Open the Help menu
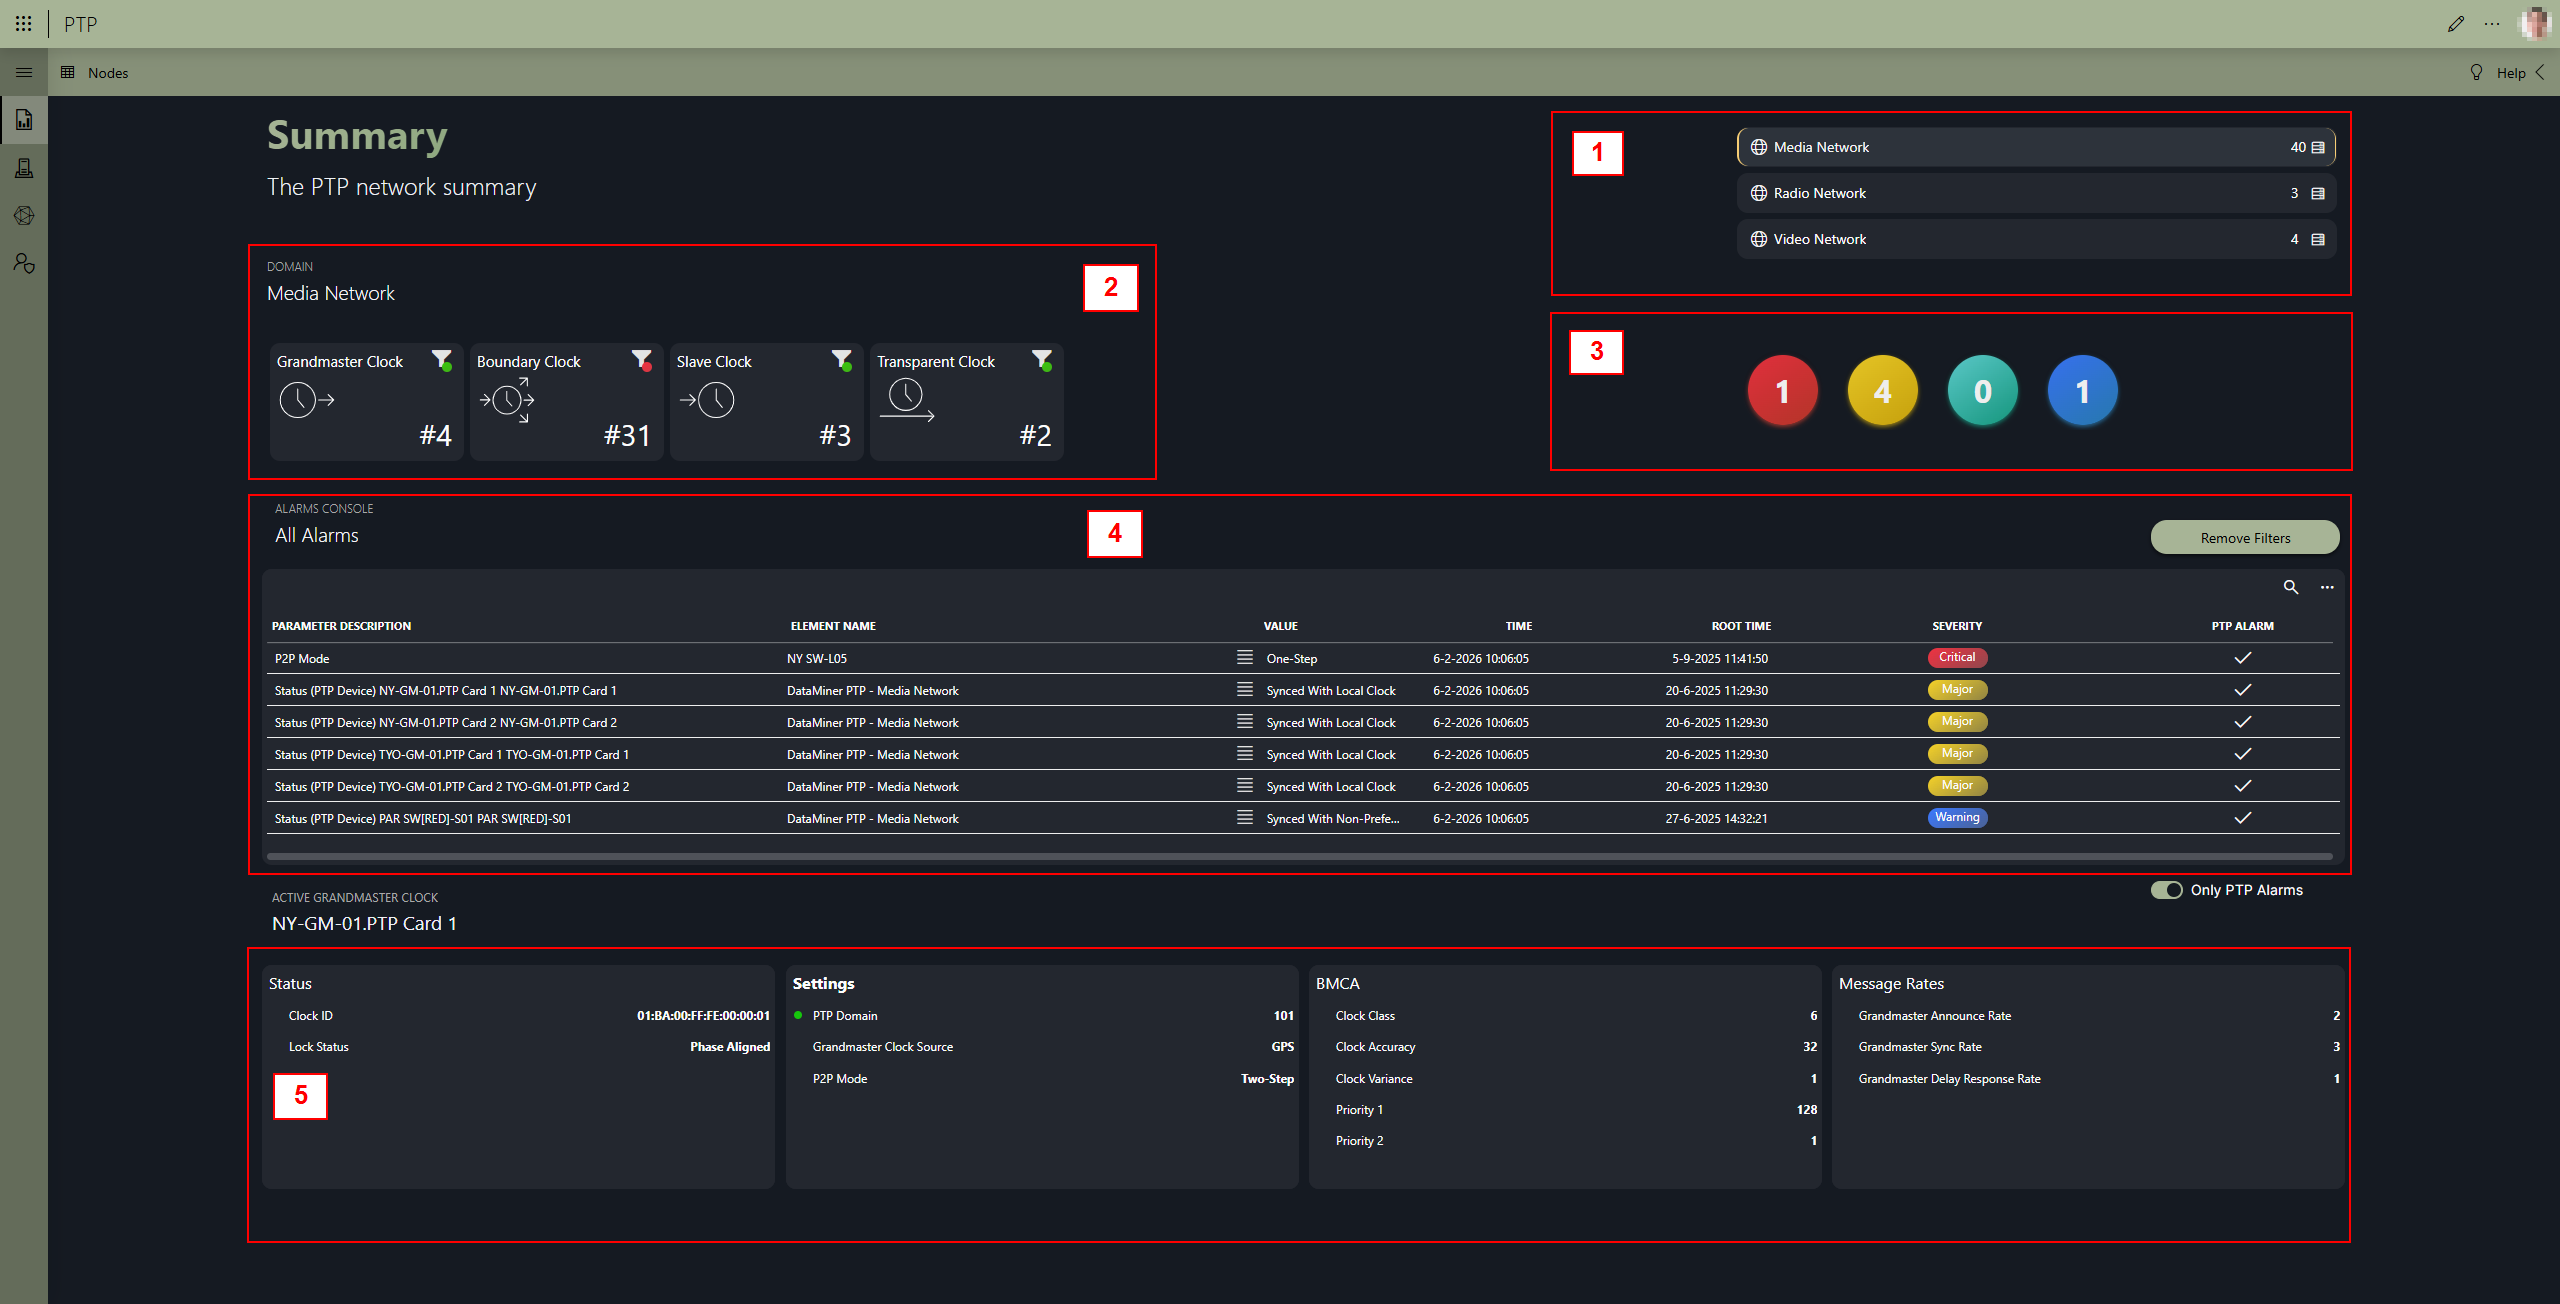 point(2510,72)
